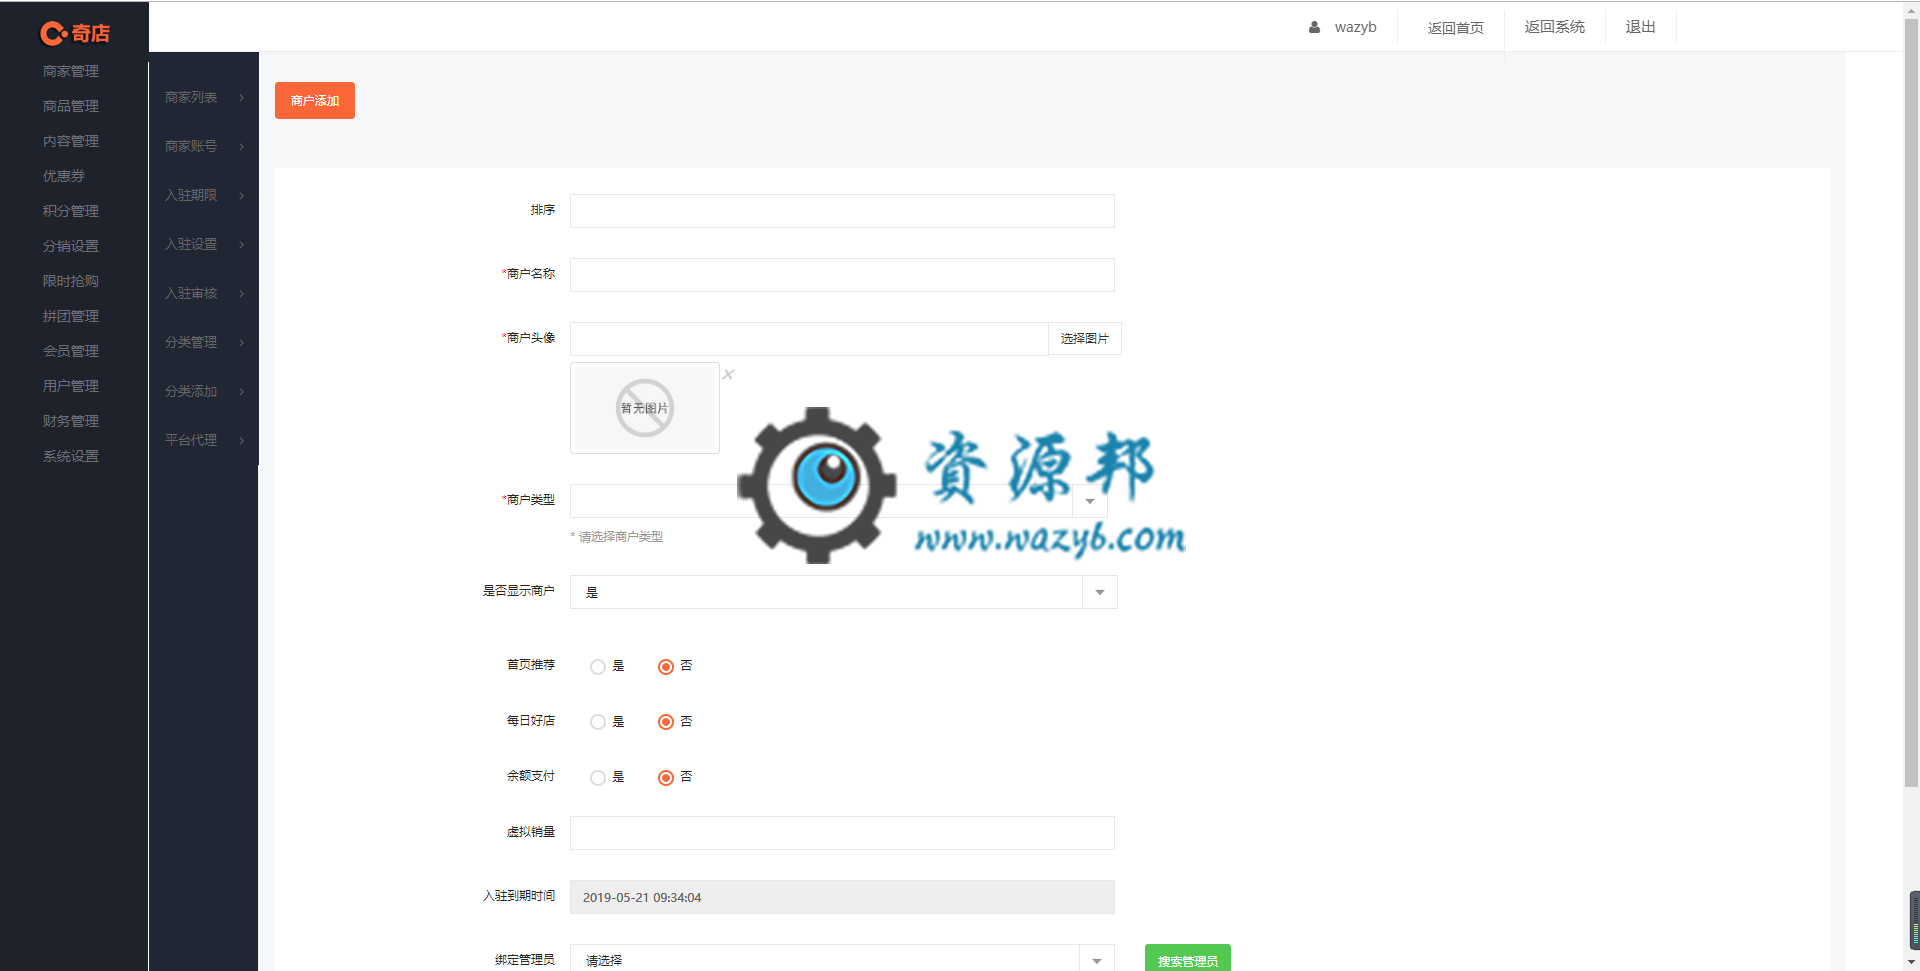Click the user avatar icon beside wazyb
Image resolution: width=1920 pixels, height=971 pixels.
[x=1314, y=27]
